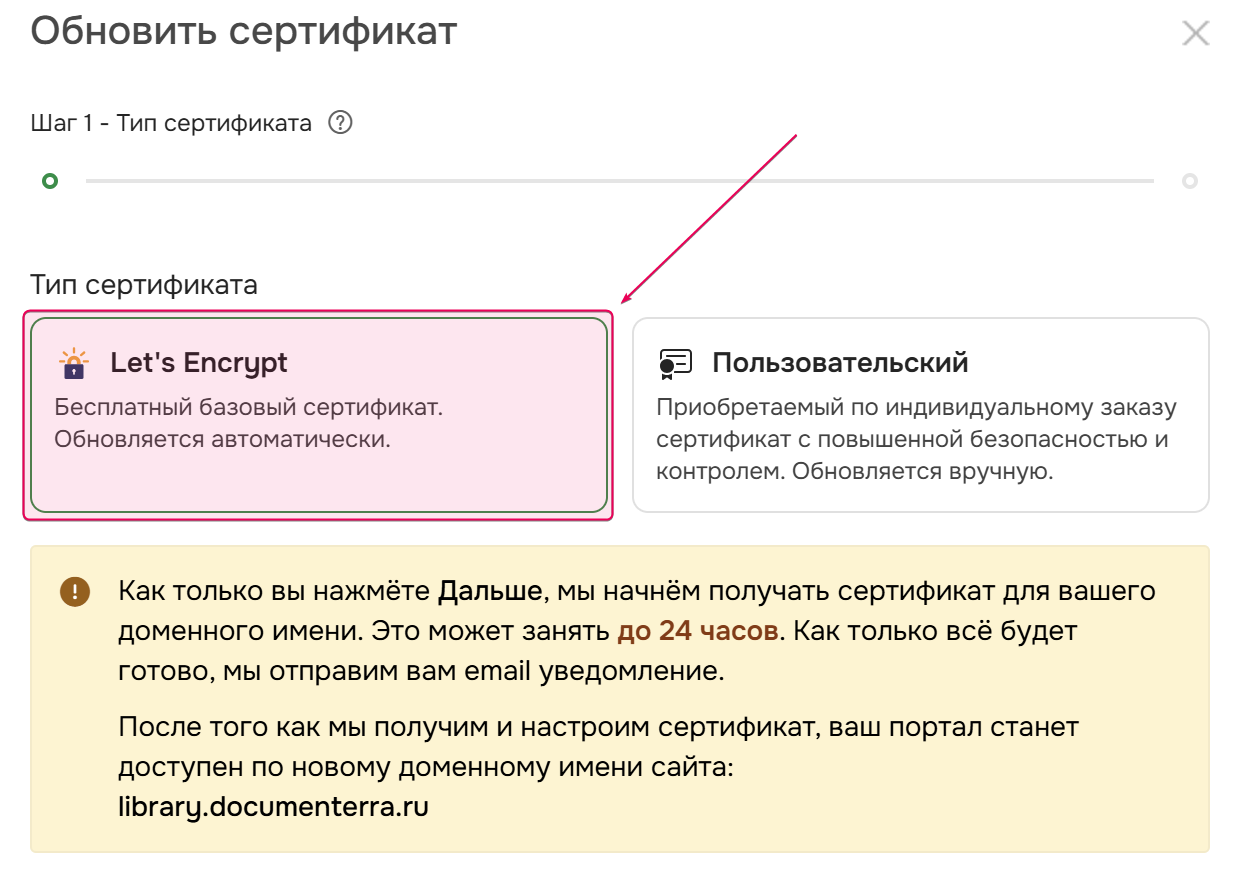Open help icon beside Шаг 1 label

pos(341,123)
